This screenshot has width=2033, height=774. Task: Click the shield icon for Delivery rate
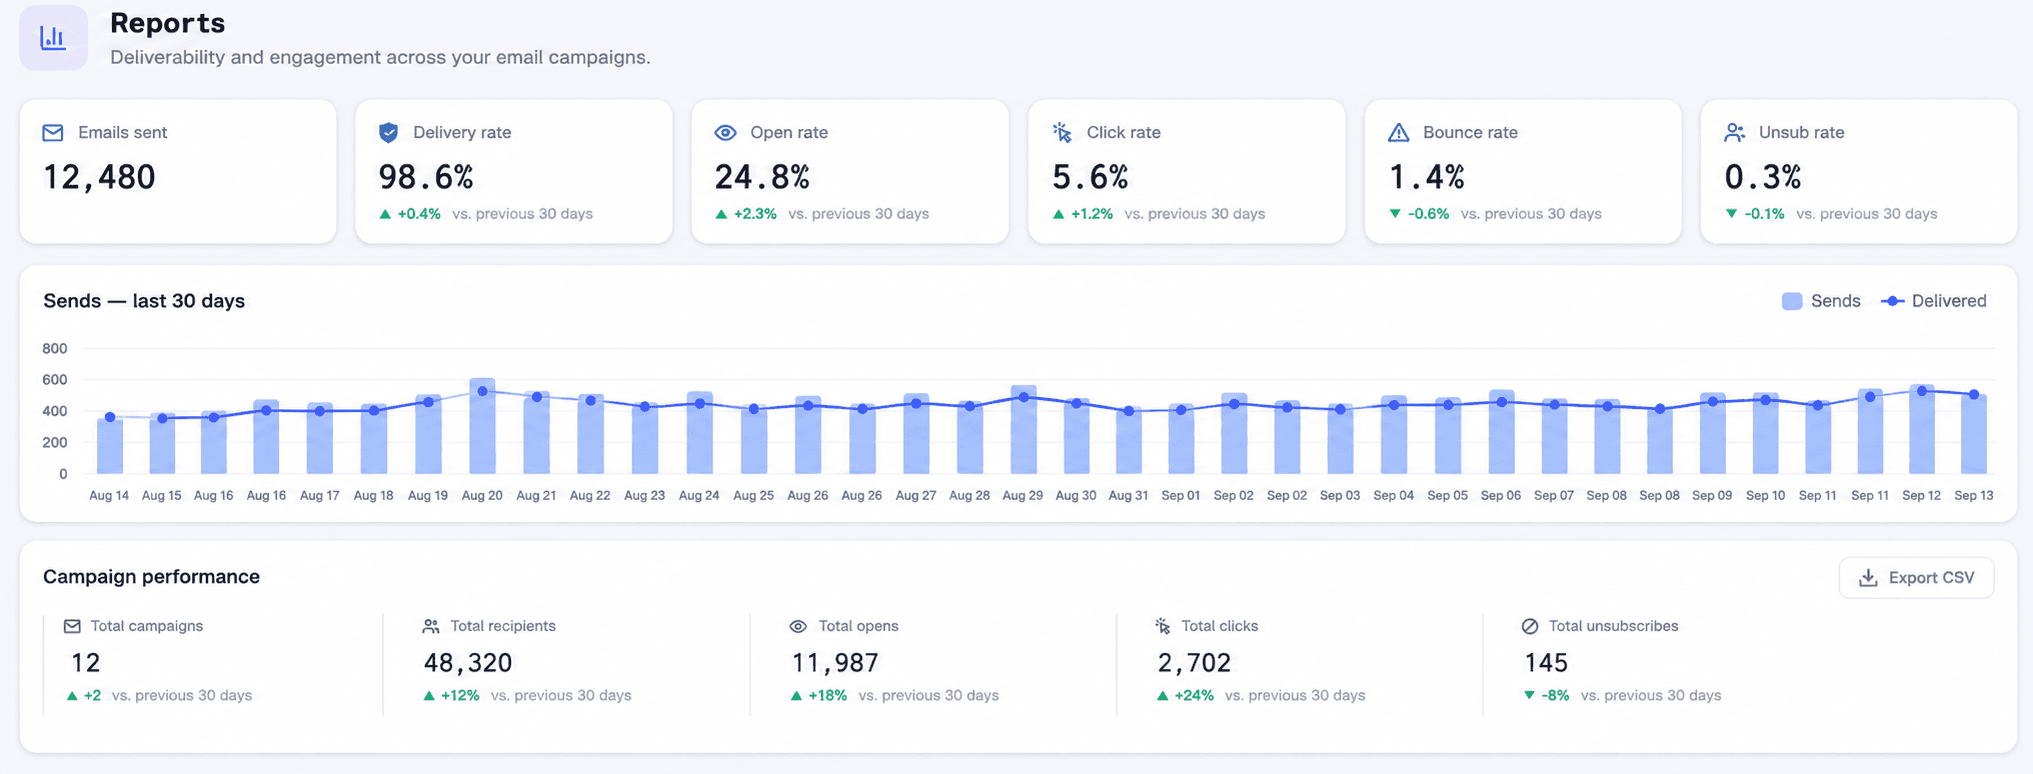(388, 133)
